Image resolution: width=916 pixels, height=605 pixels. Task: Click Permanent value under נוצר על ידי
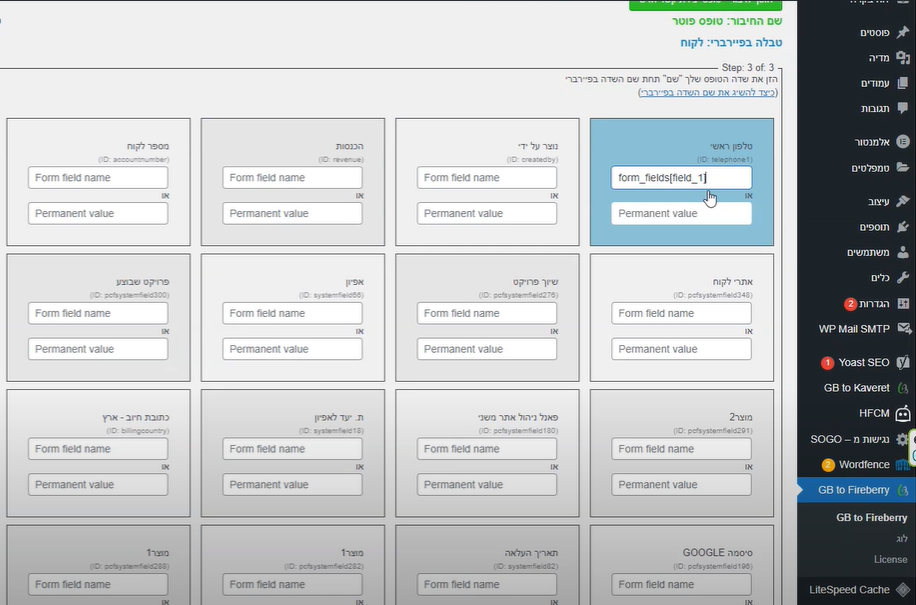487,214
